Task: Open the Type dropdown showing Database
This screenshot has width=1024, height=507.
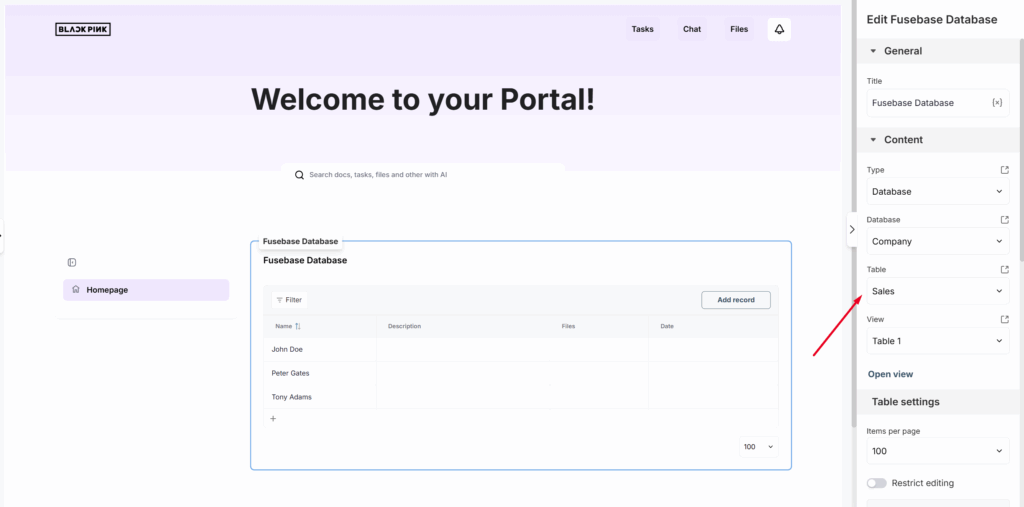Action: click(937, 191)
